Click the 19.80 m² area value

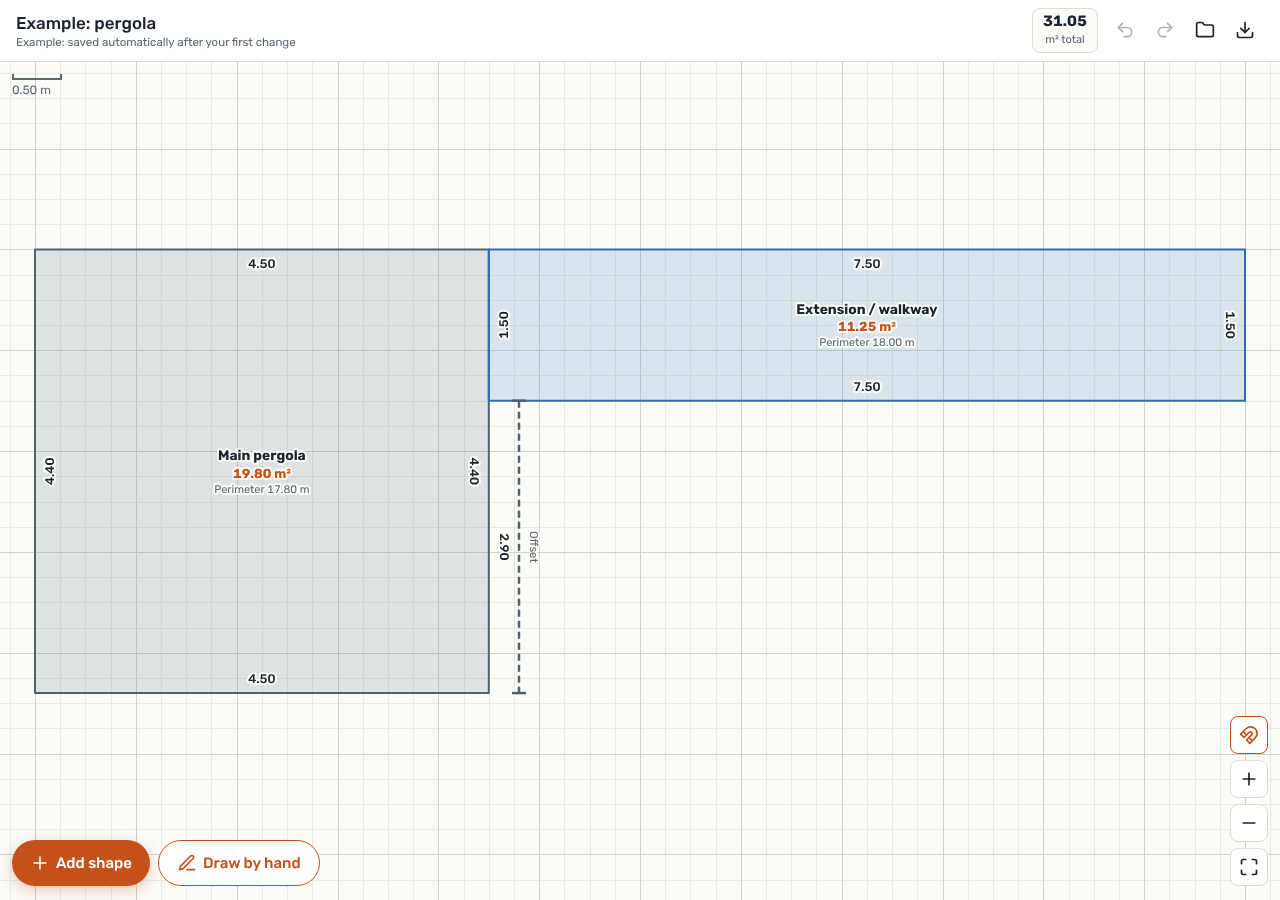262,474
